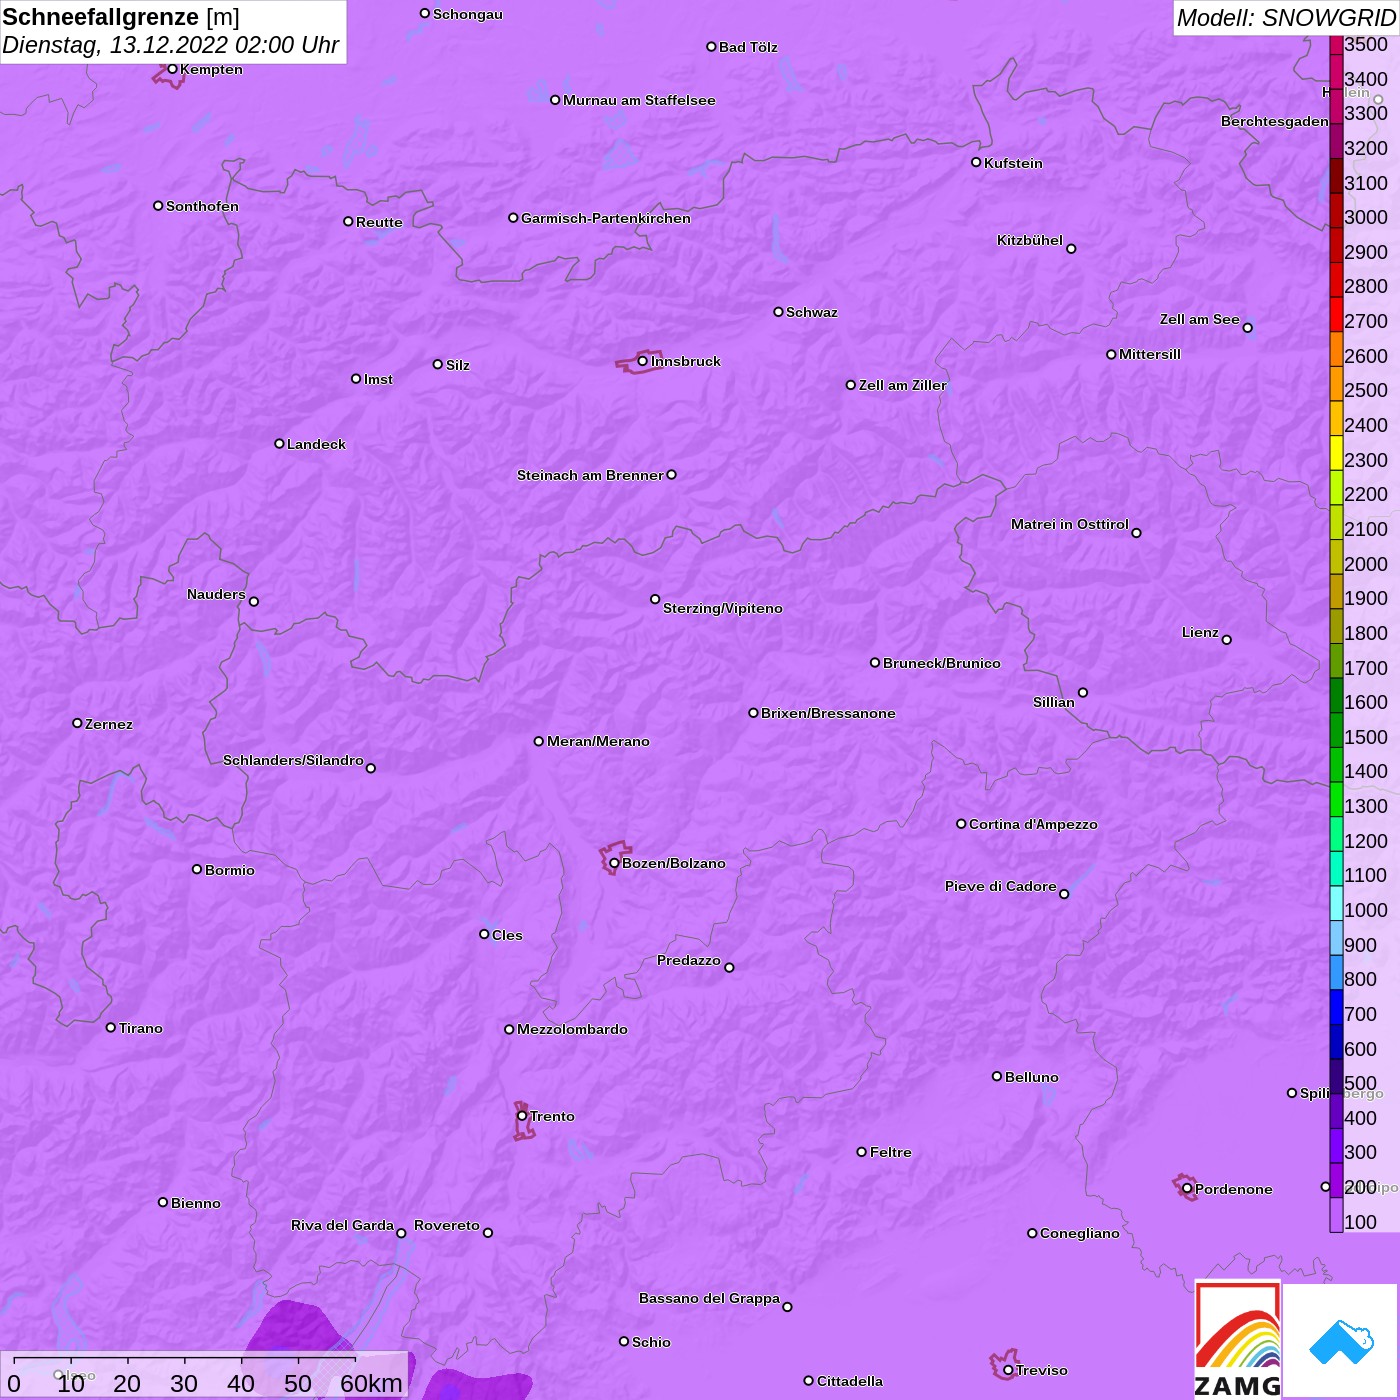Click the 3500 m magenta legend swatch

(x=1336, y=45)
